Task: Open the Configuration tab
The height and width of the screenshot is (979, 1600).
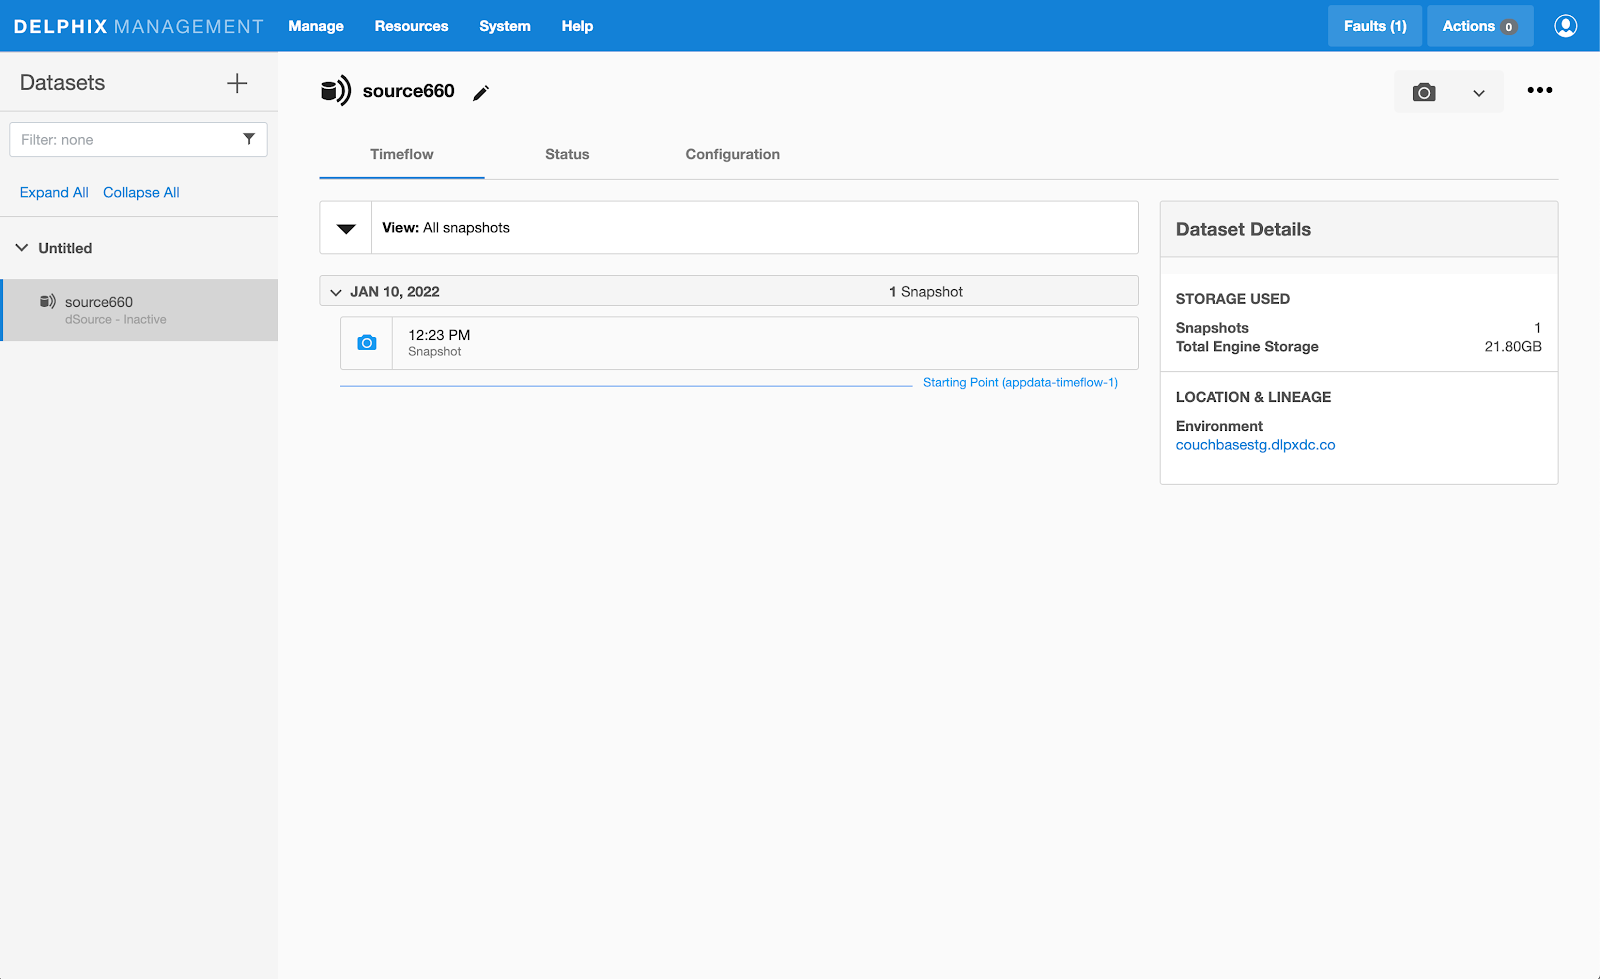Action: click(x=732, y=154)
